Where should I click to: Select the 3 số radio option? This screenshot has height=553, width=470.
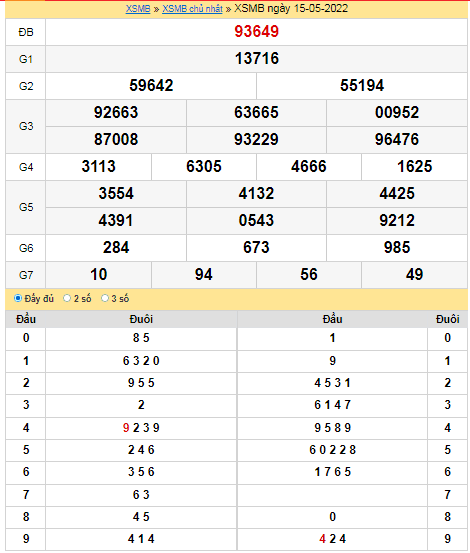point(105,298)
